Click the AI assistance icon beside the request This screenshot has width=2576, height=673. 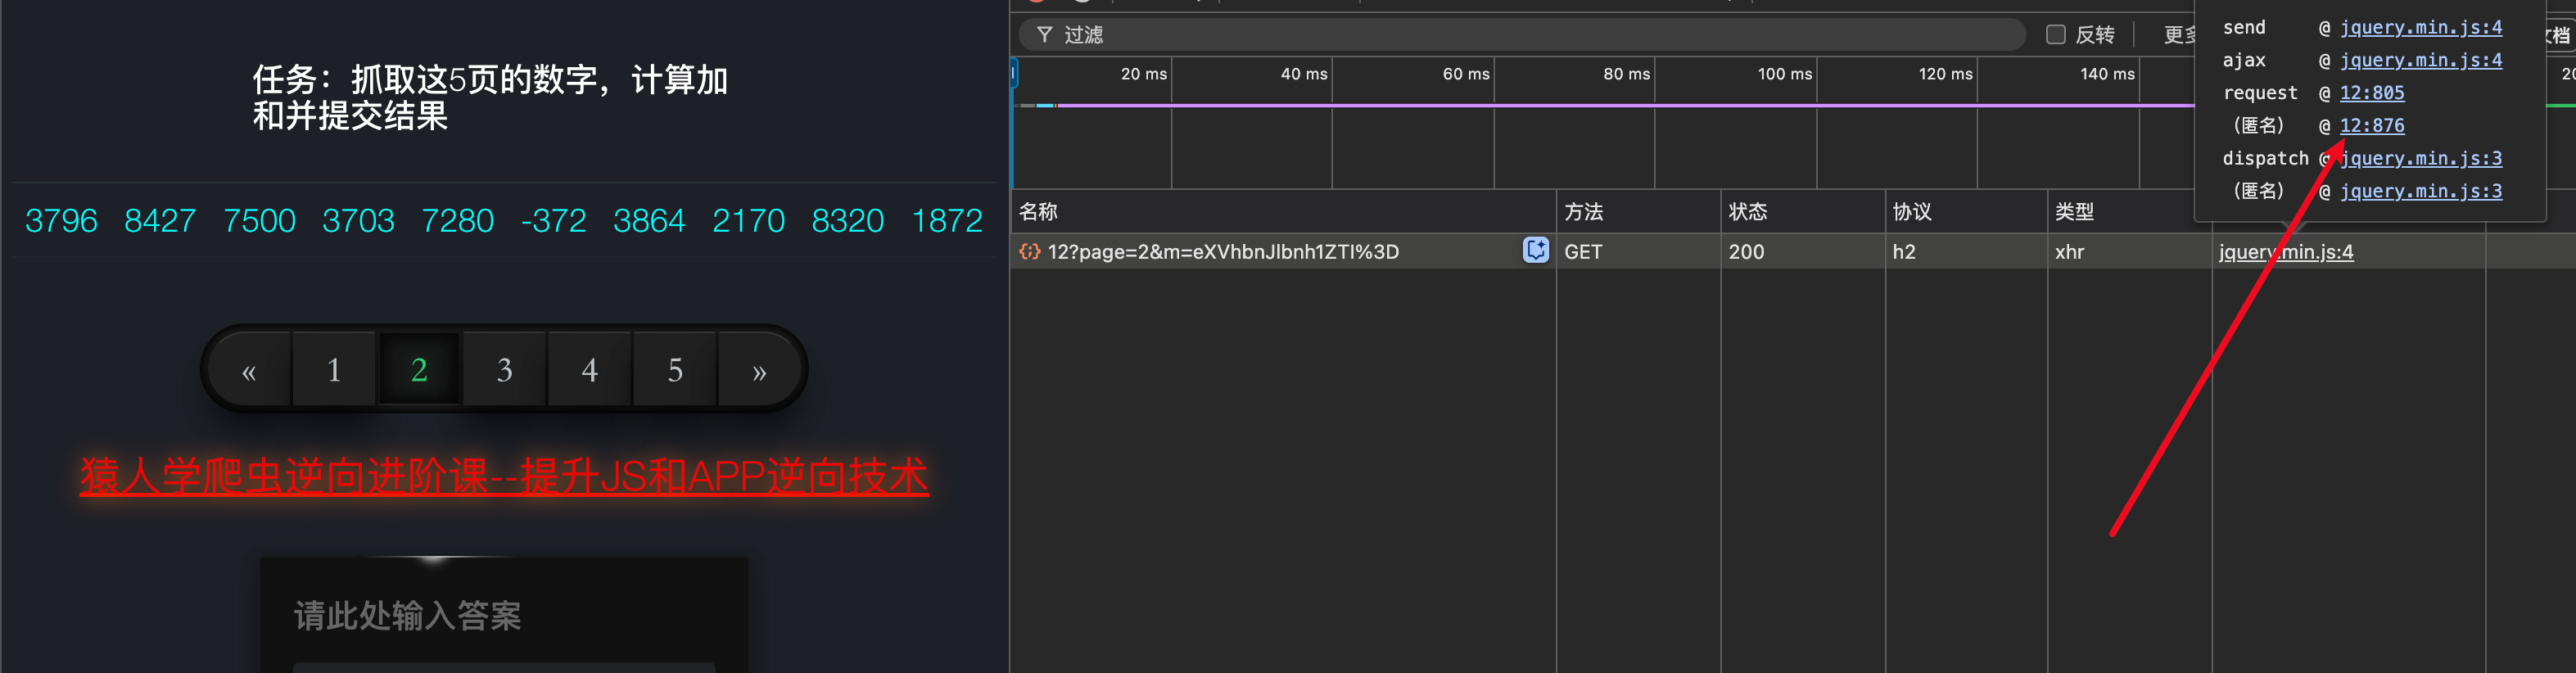tap(1535, 251)
